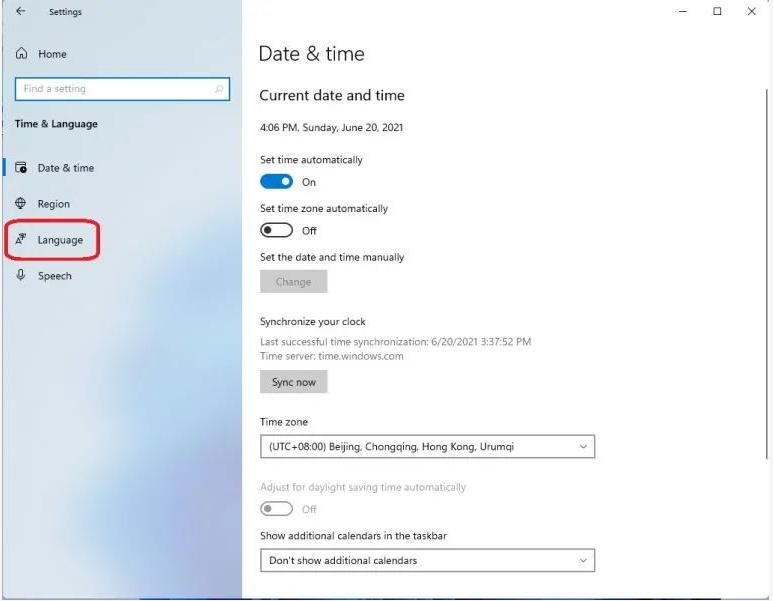Click the back arrow icon in Settings
This screenshot has height=601, width=773.
[21, 12]
